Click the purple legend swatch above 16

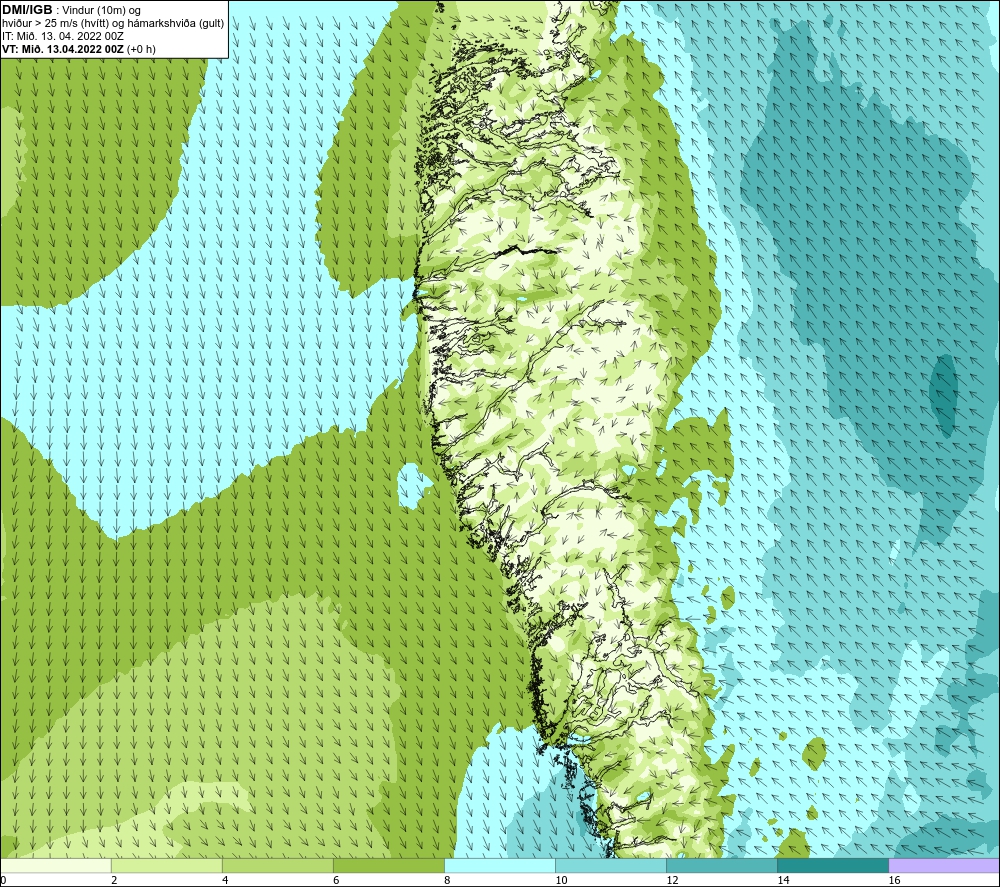(944, 866)
